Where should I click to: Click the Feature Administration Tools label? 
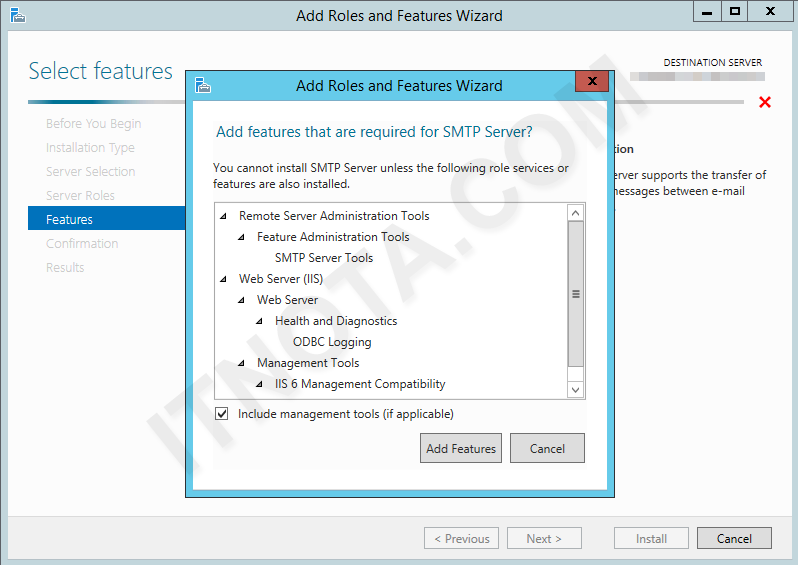(x=333, y=237)
